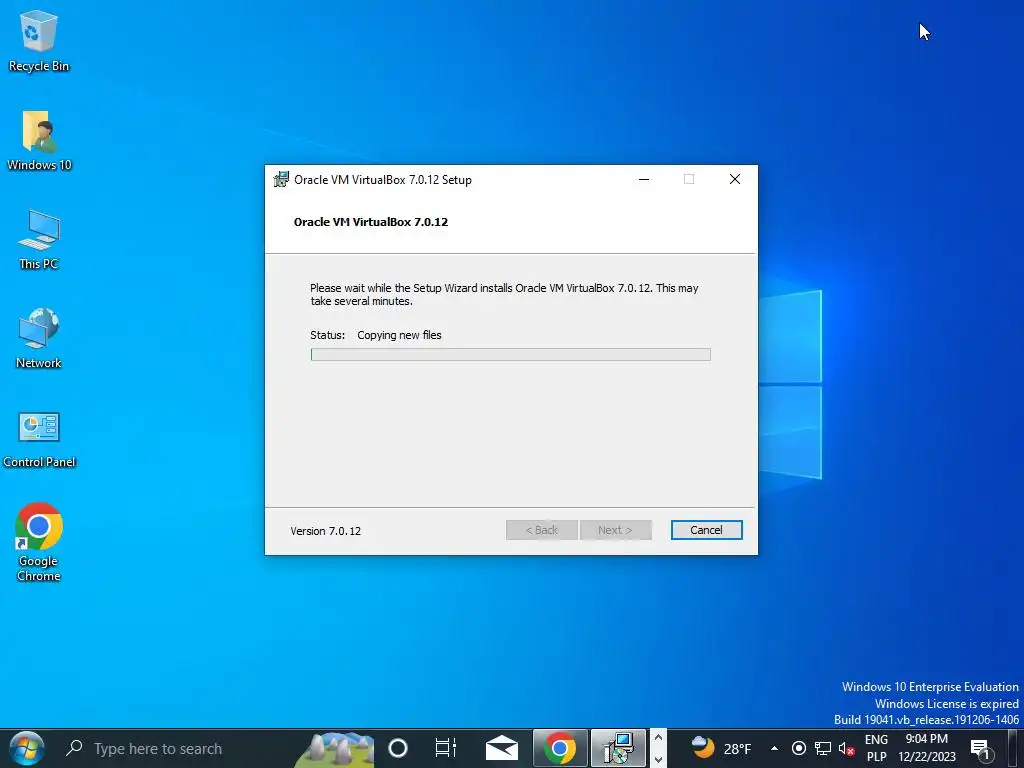Click the taskbar search box

coord(216,748)
